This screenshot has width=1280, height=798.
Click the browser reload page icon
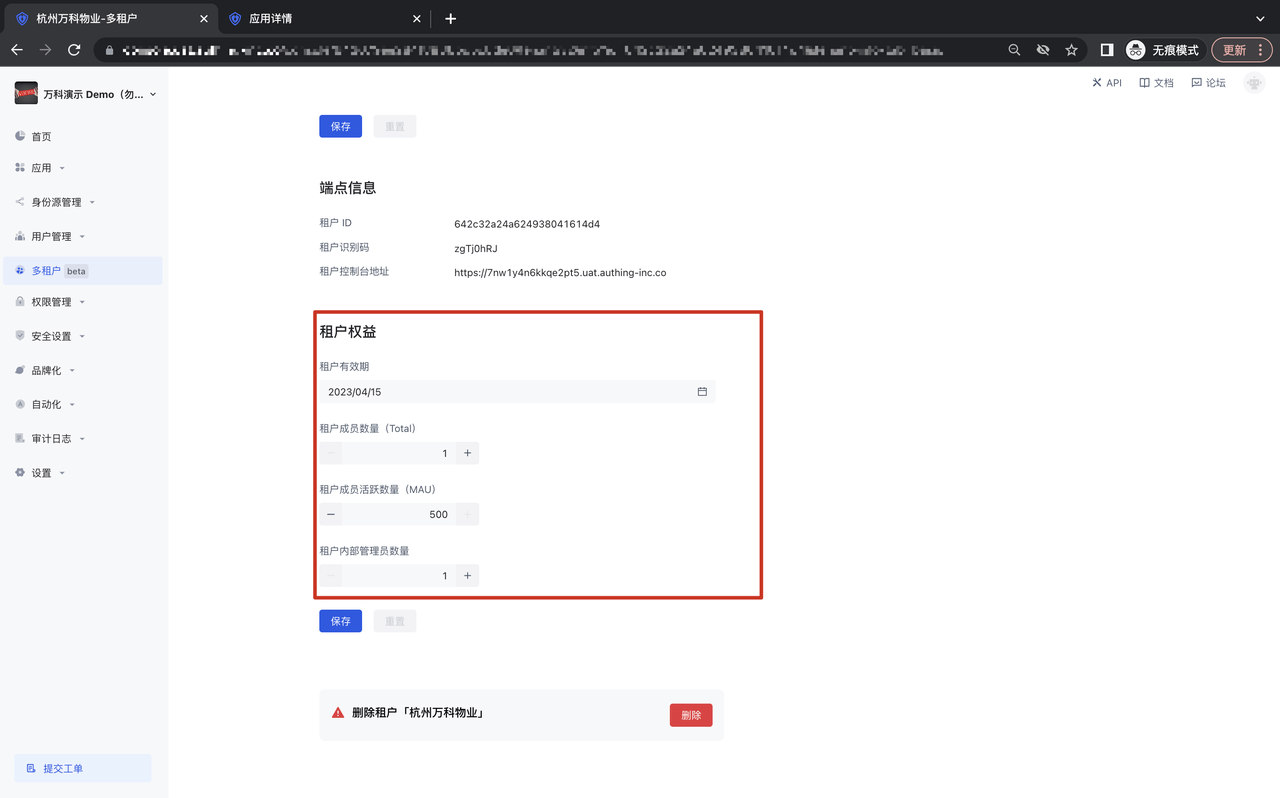pos(74,50)
